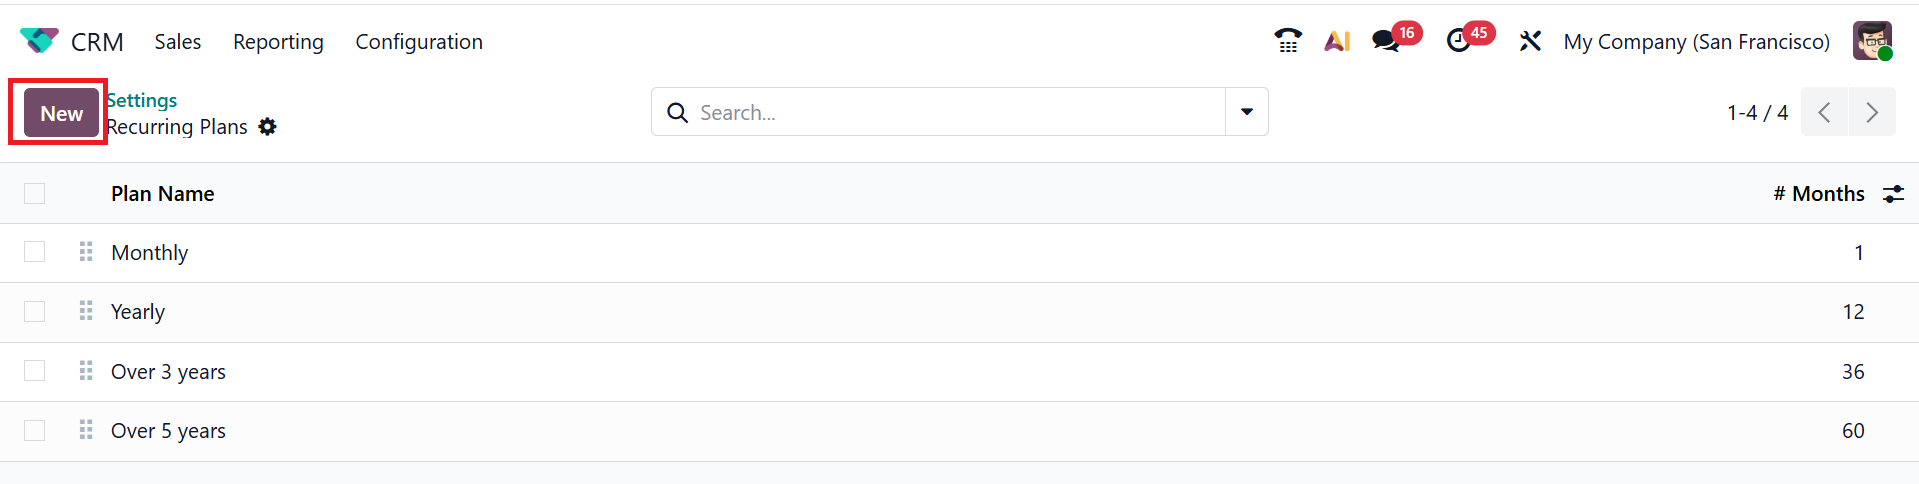Expand the search options dropdown arrow
This screenshot has width=1919, height=484.
point(1247,112)
